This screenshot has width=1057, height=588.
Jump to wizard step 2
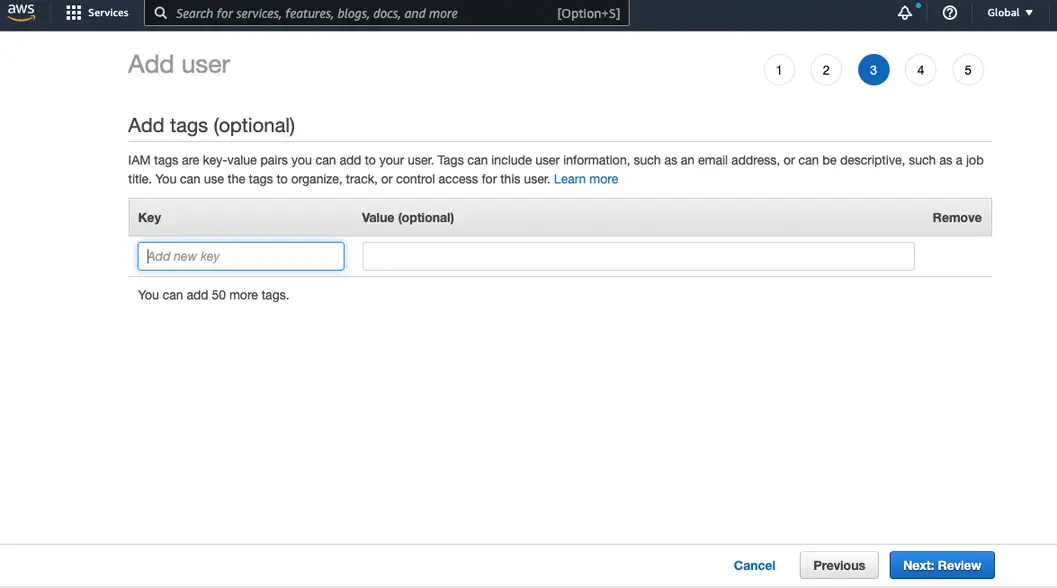(825, 70)
